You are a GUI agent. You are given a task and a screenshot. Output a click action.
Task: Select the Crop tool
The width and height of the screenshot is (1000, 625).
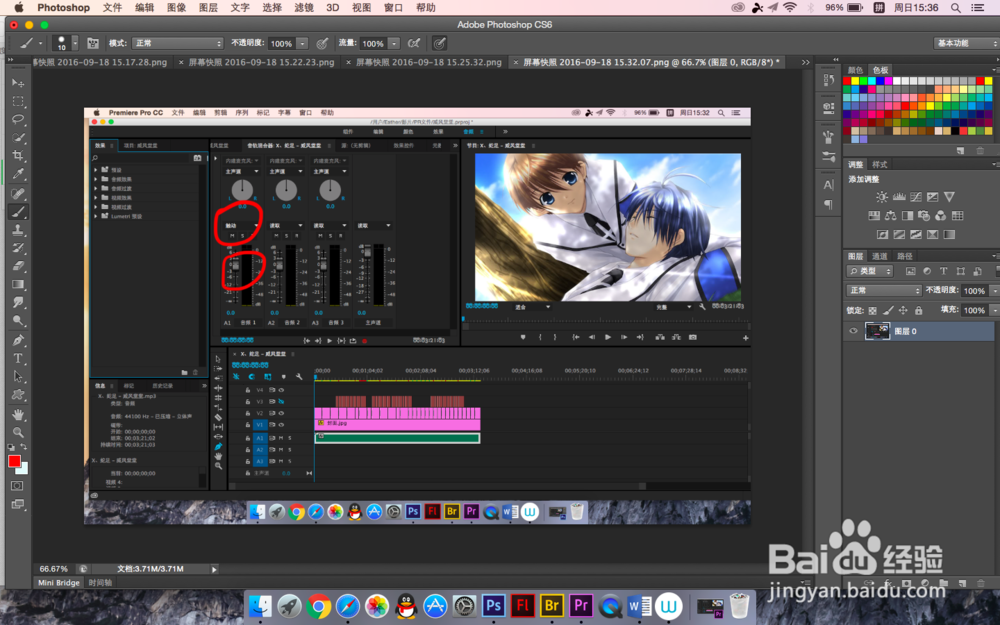pos(18,156)
